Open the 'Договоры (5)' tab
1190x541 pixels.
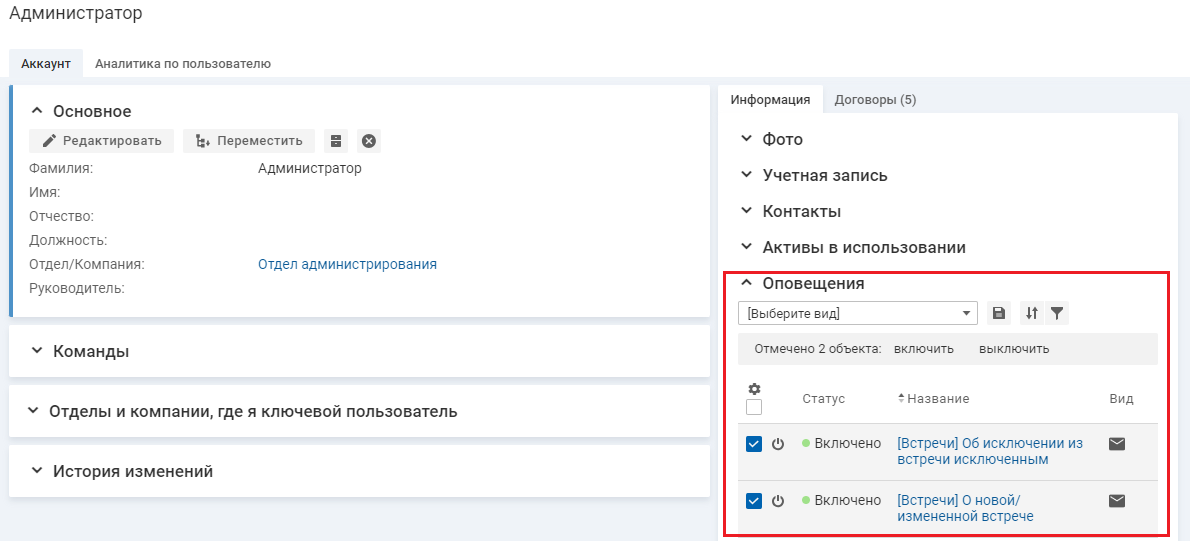pyautogui.click(x=875, y=99)
